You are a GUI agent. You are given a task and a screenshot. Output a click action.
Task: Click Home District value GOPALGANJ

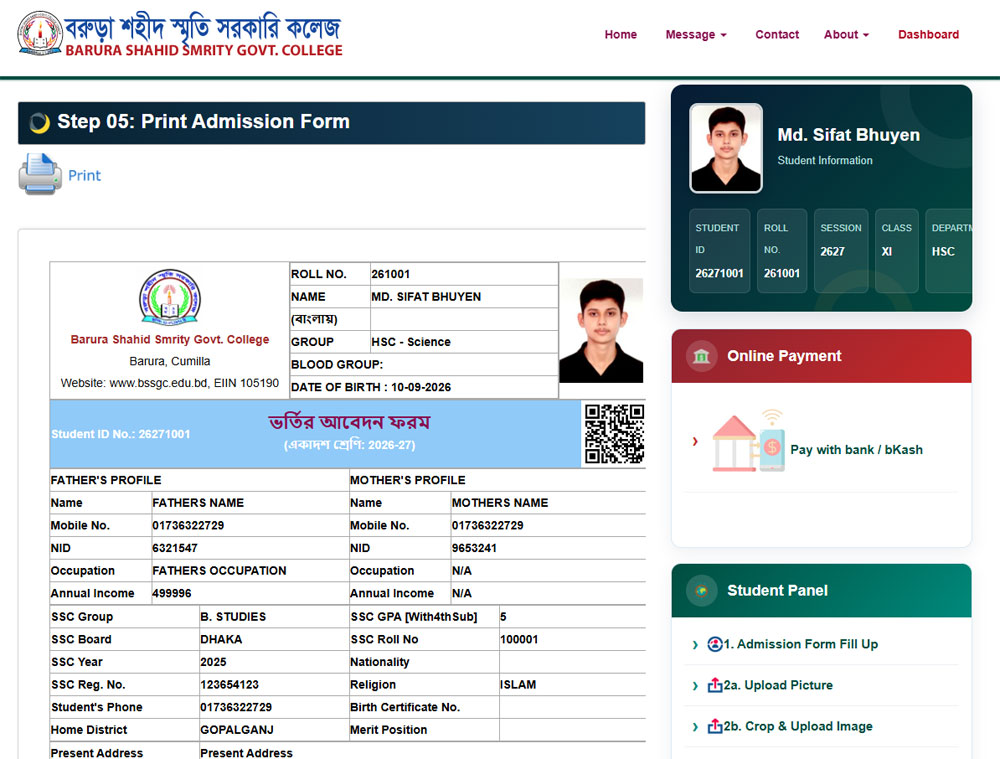pos(237,730)
